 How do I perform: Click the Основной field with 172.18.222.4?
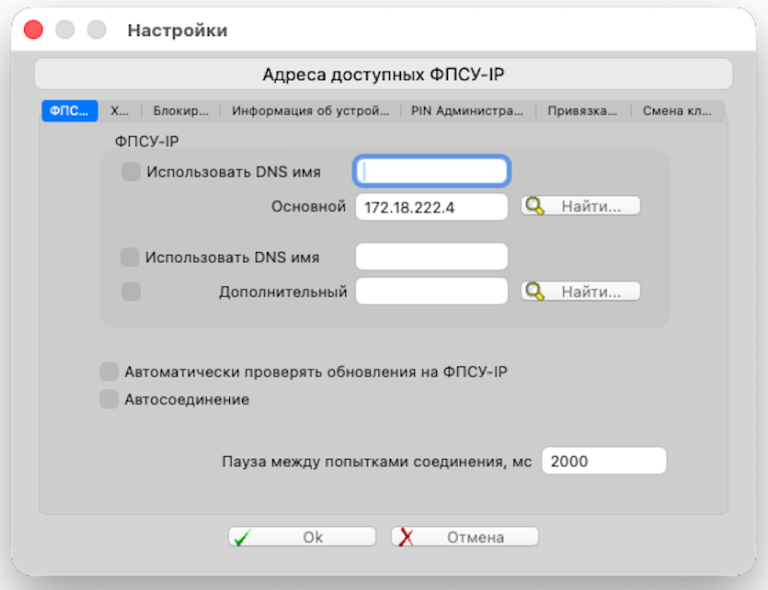(432, 207)
